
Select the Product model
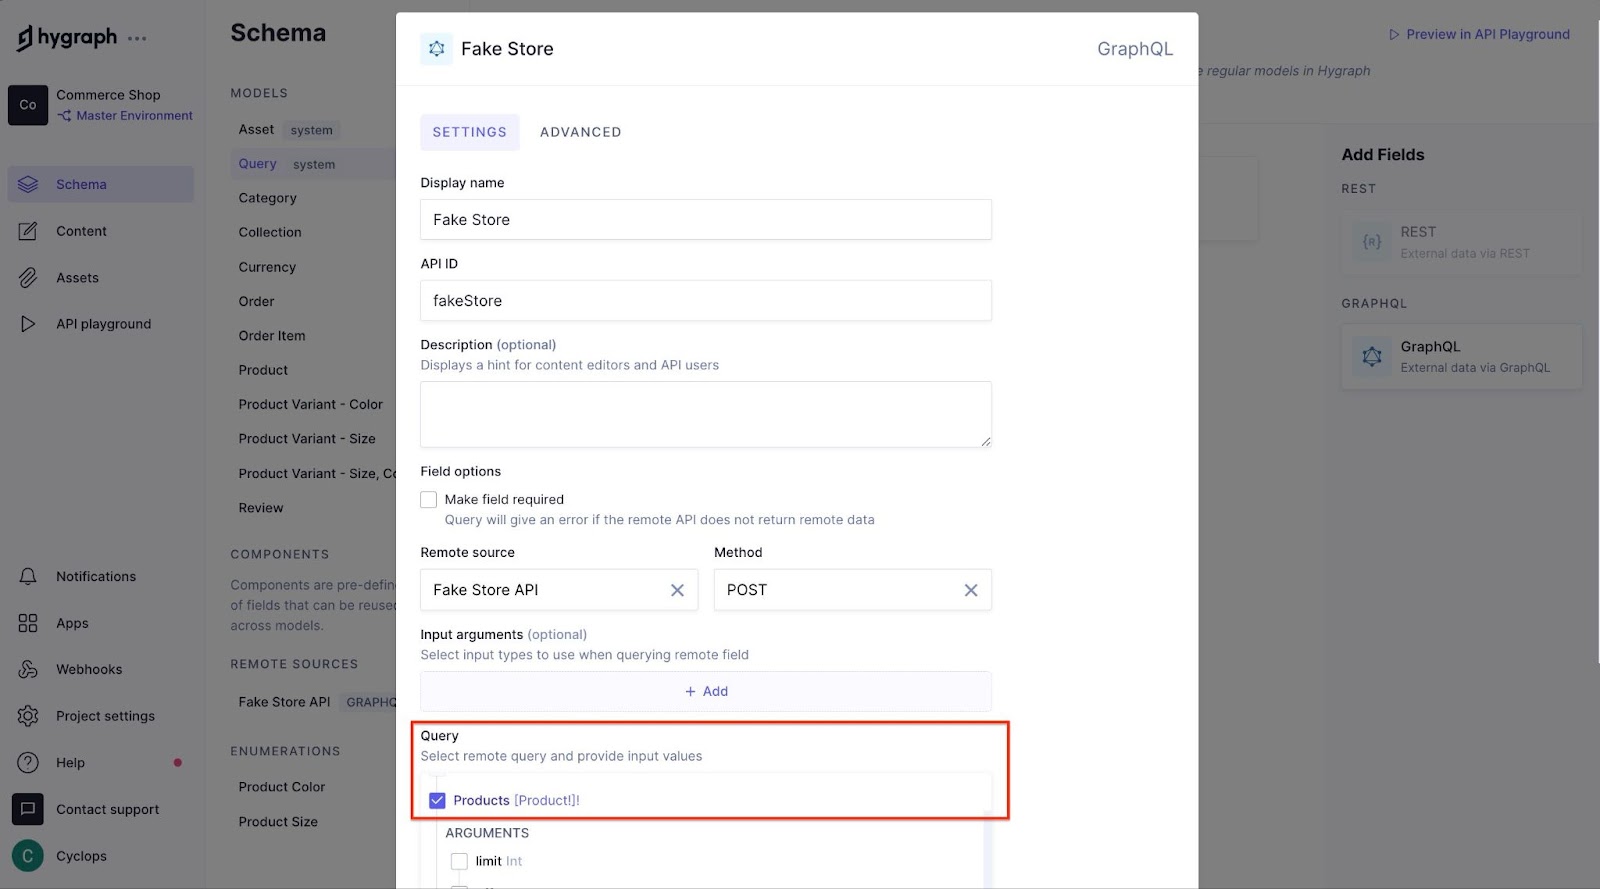(x=263, y=370)
